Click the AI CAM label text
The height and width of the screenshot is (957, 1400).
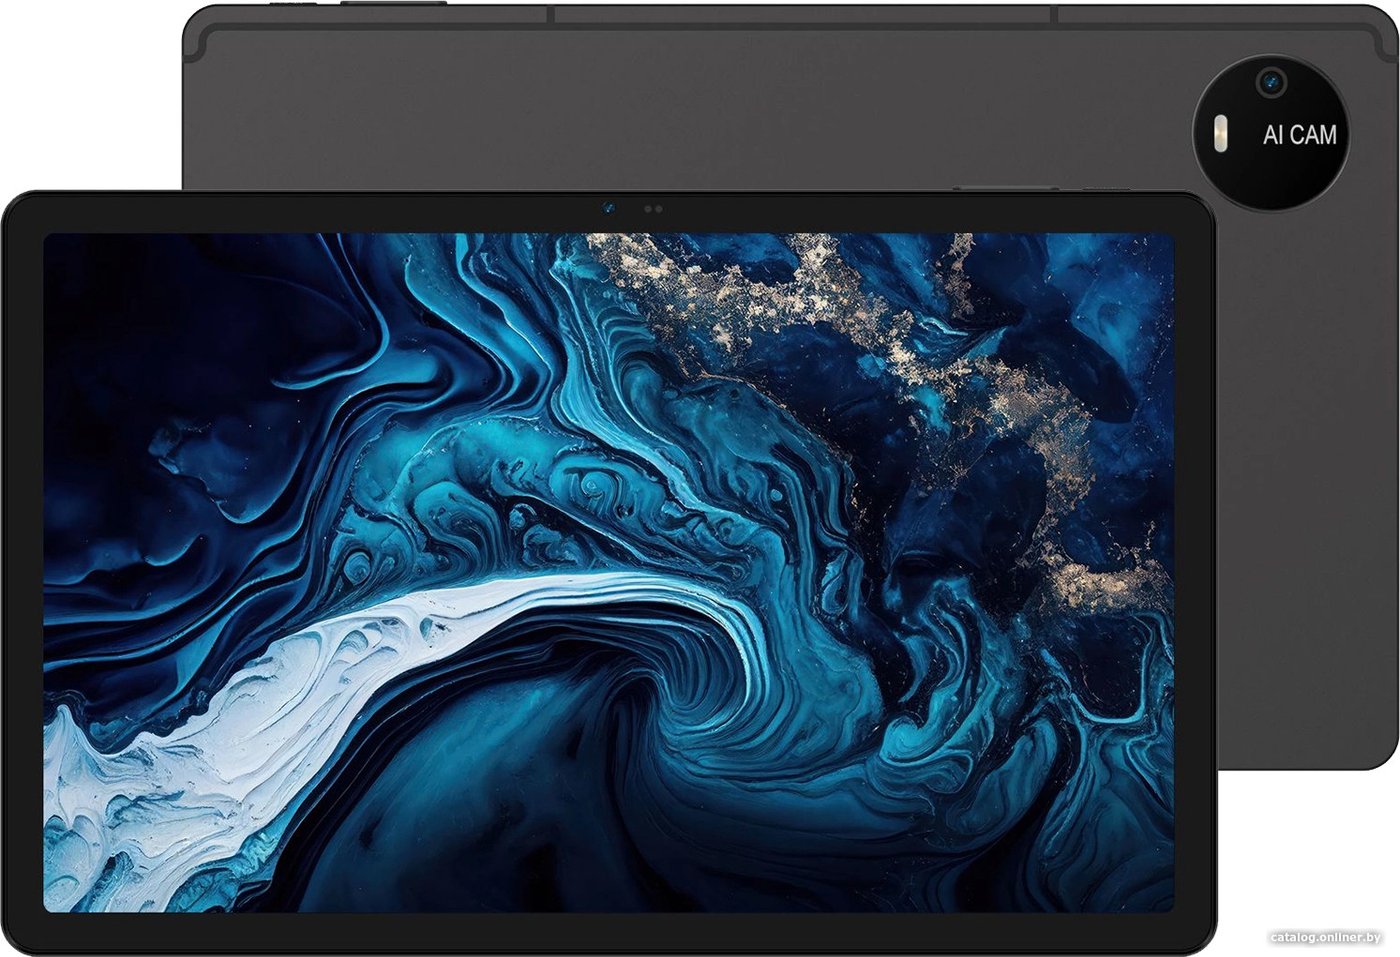coord(1299,135)
